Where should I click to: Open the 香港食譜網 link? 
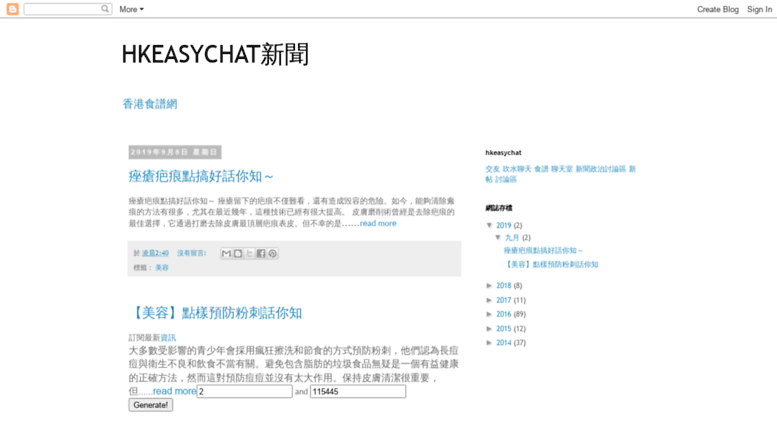coord(150,104)
